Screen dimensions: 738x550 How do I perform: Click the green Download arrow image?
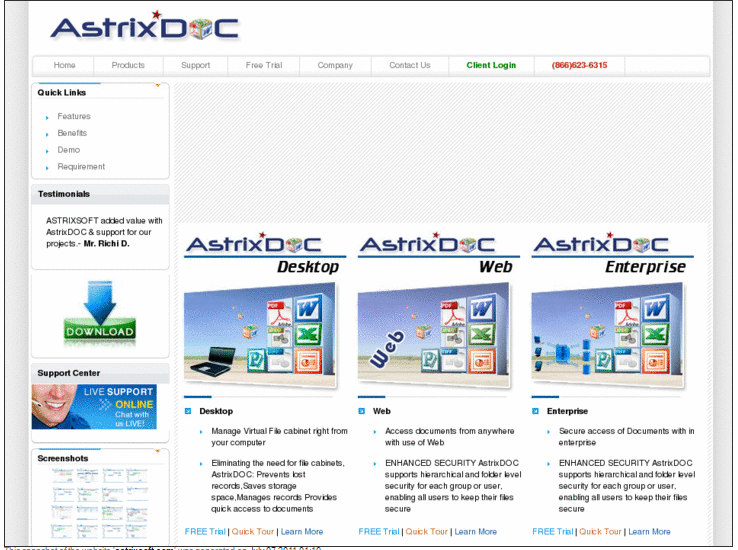(x=99, y=313)
